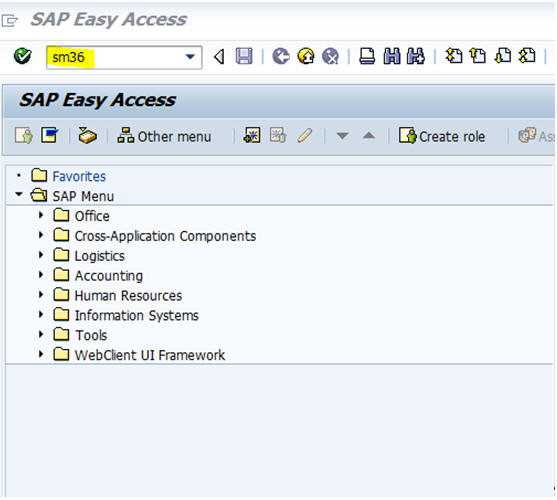This screenshot has width=557, height=500.
Task: Click the Next Page icon
Action: [x=503, y=56]
